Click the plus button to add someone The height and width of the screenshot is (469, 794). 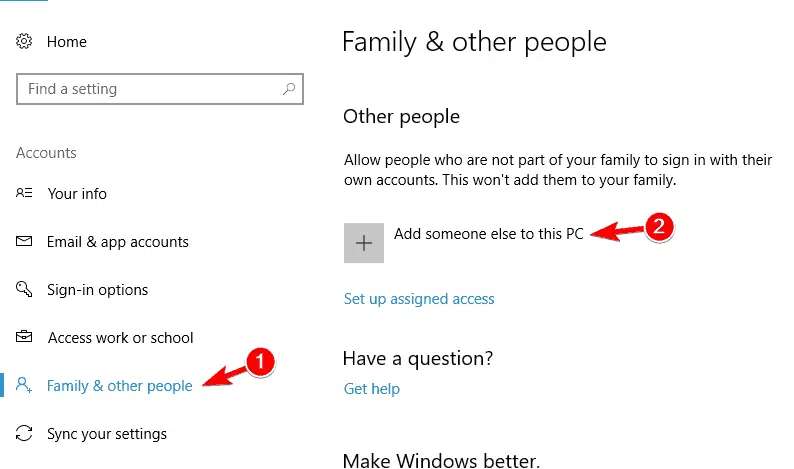[364, 243]
